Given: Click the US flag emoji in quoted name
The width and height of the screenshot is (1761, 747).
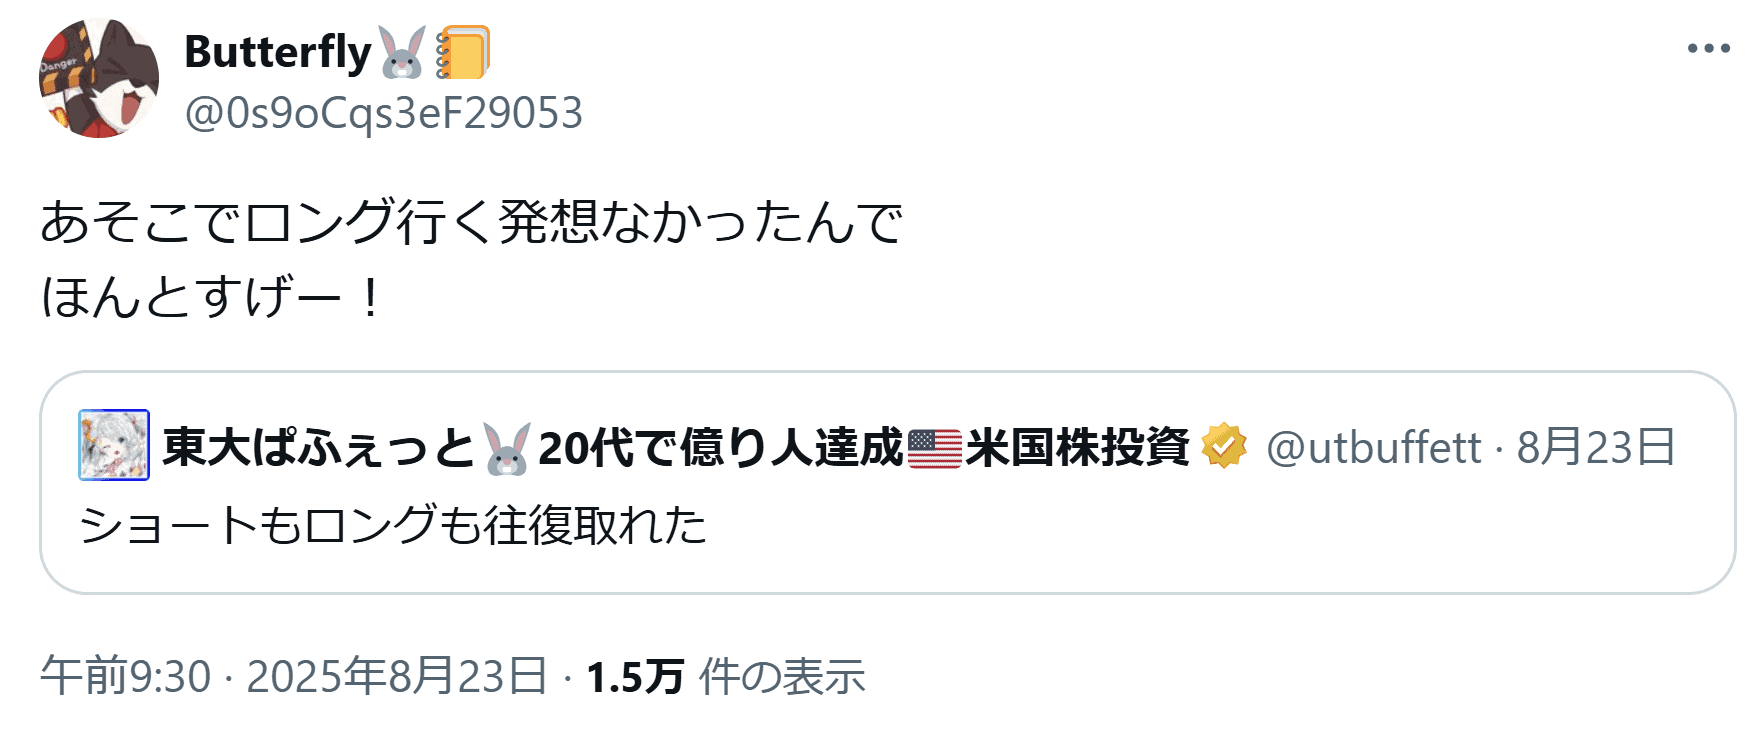Looking at the screenshot, I should [934, 448].
